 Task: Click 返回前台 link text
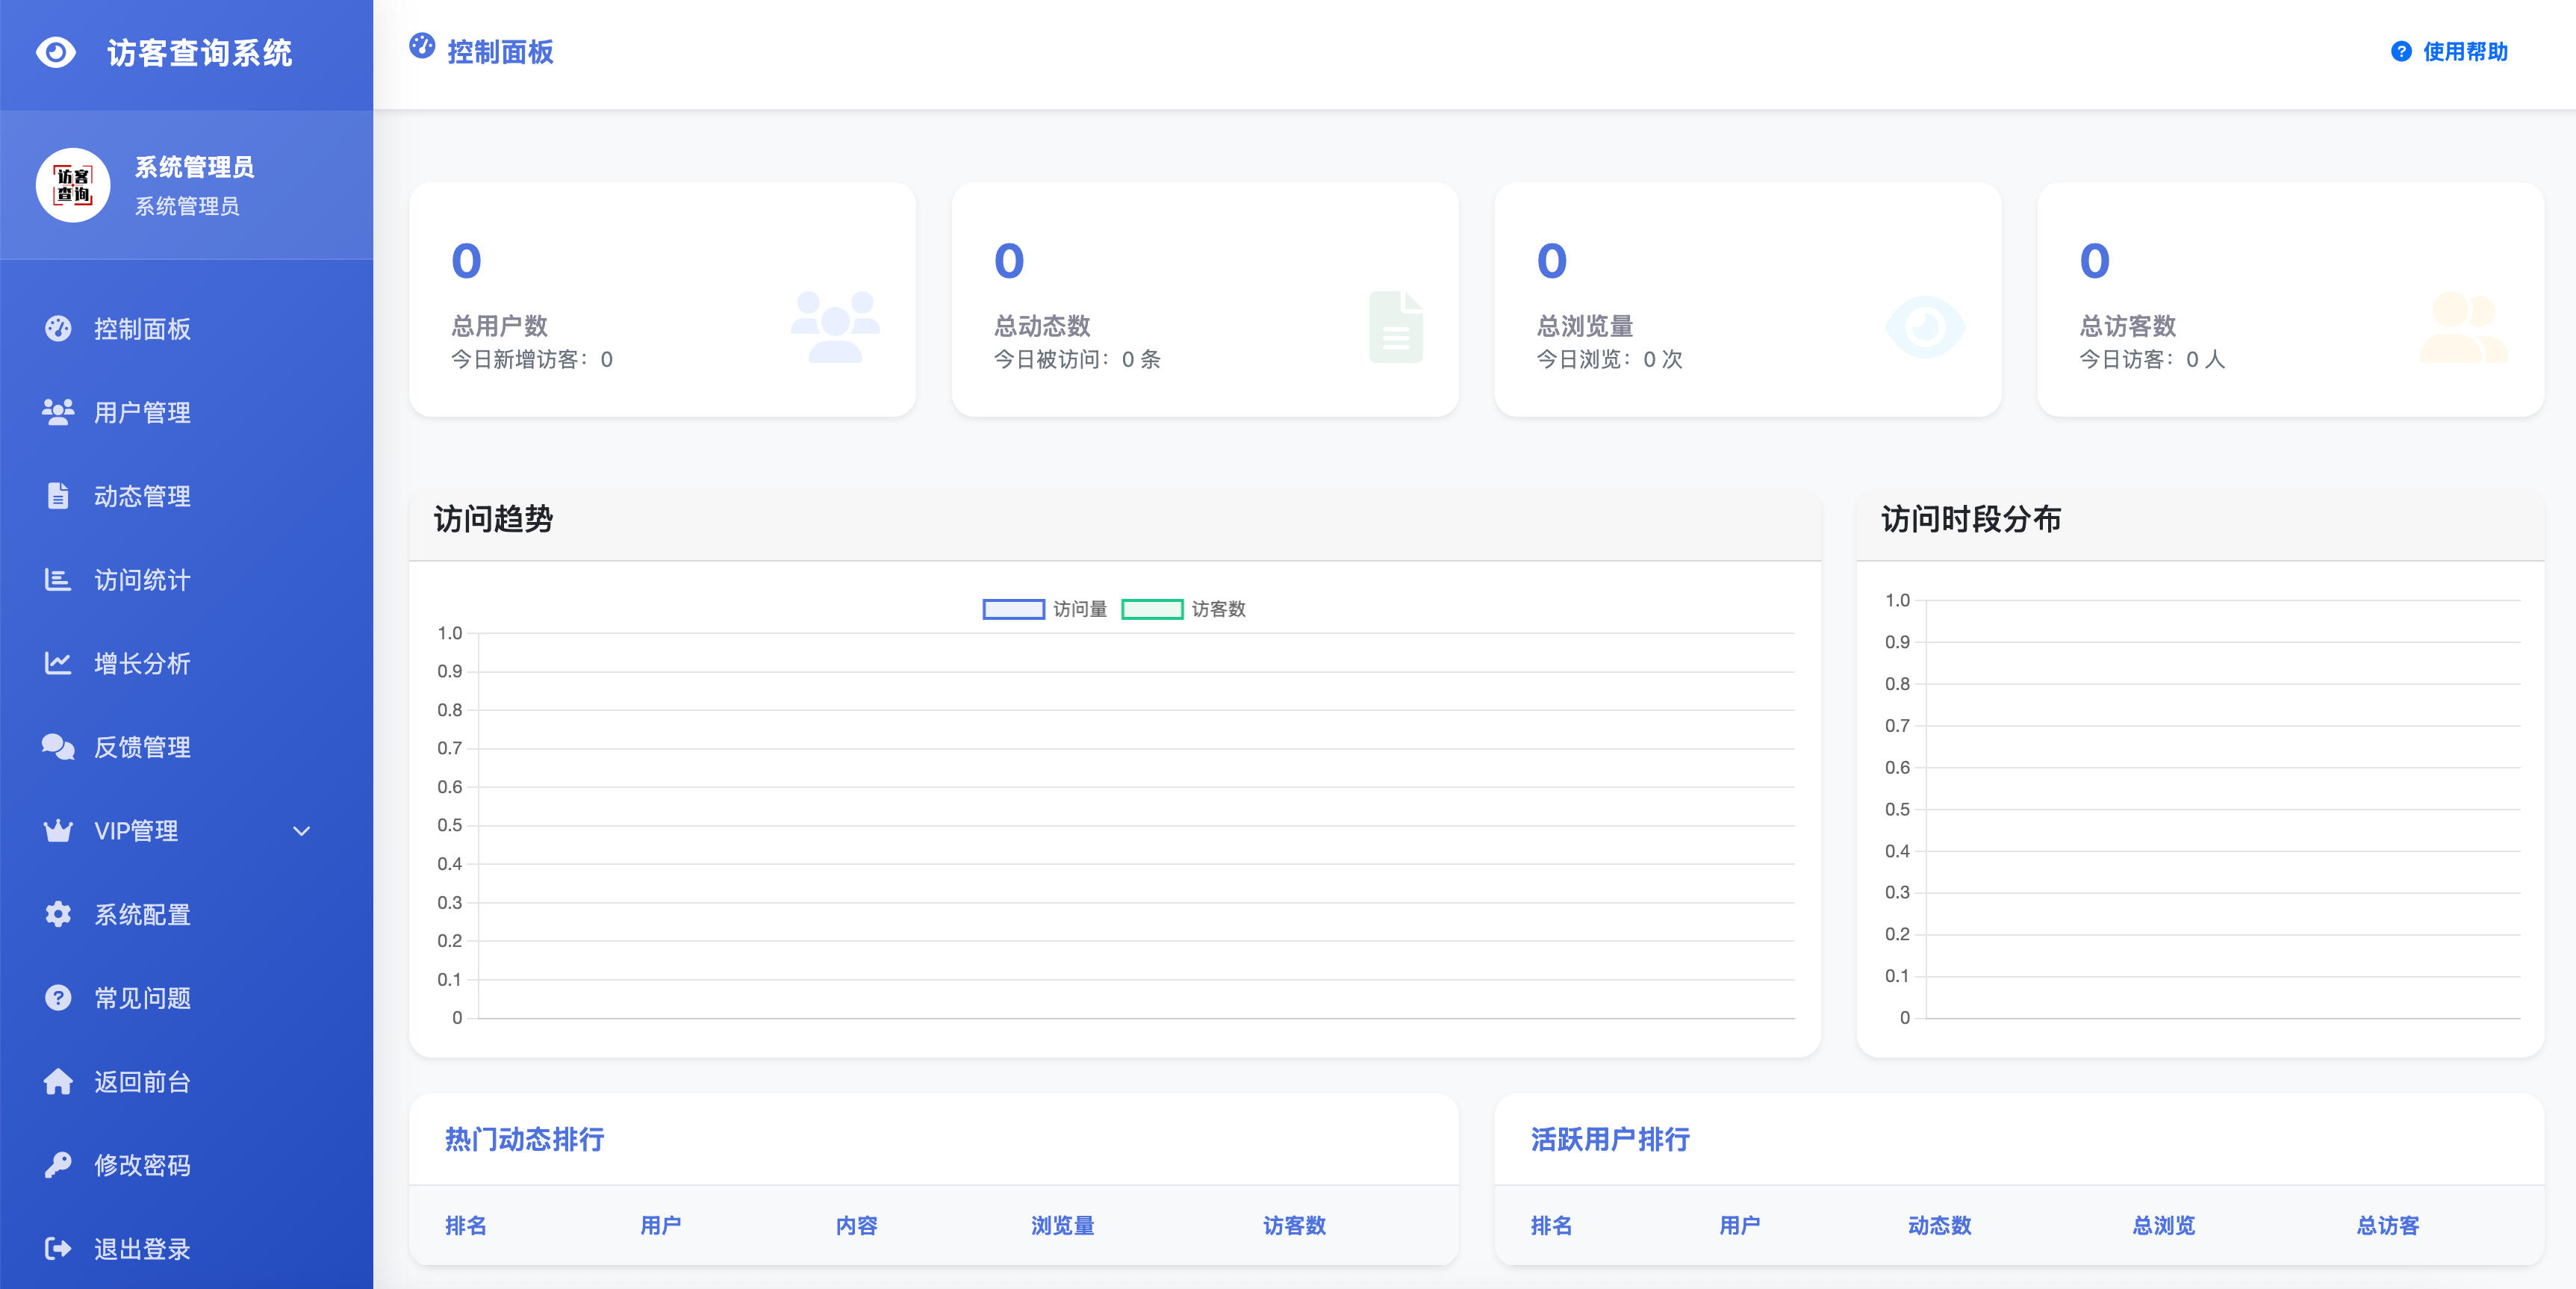142,1082
